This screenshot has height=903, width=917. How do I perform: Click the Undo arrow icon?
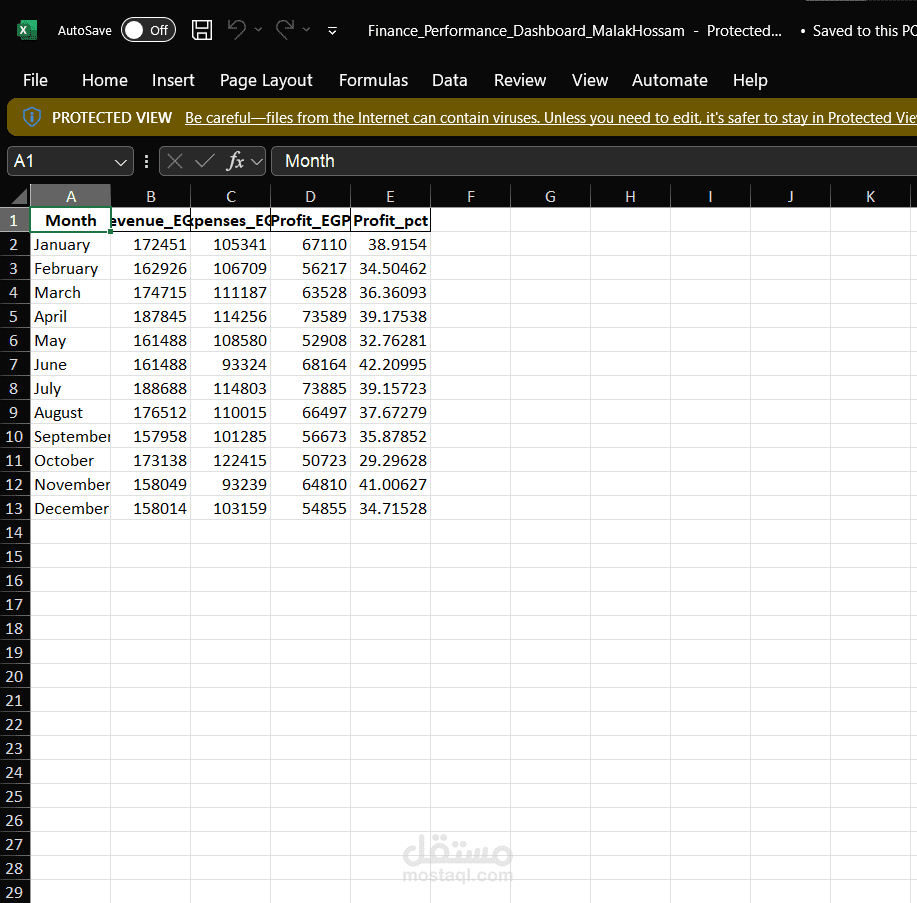pos(237,29)
